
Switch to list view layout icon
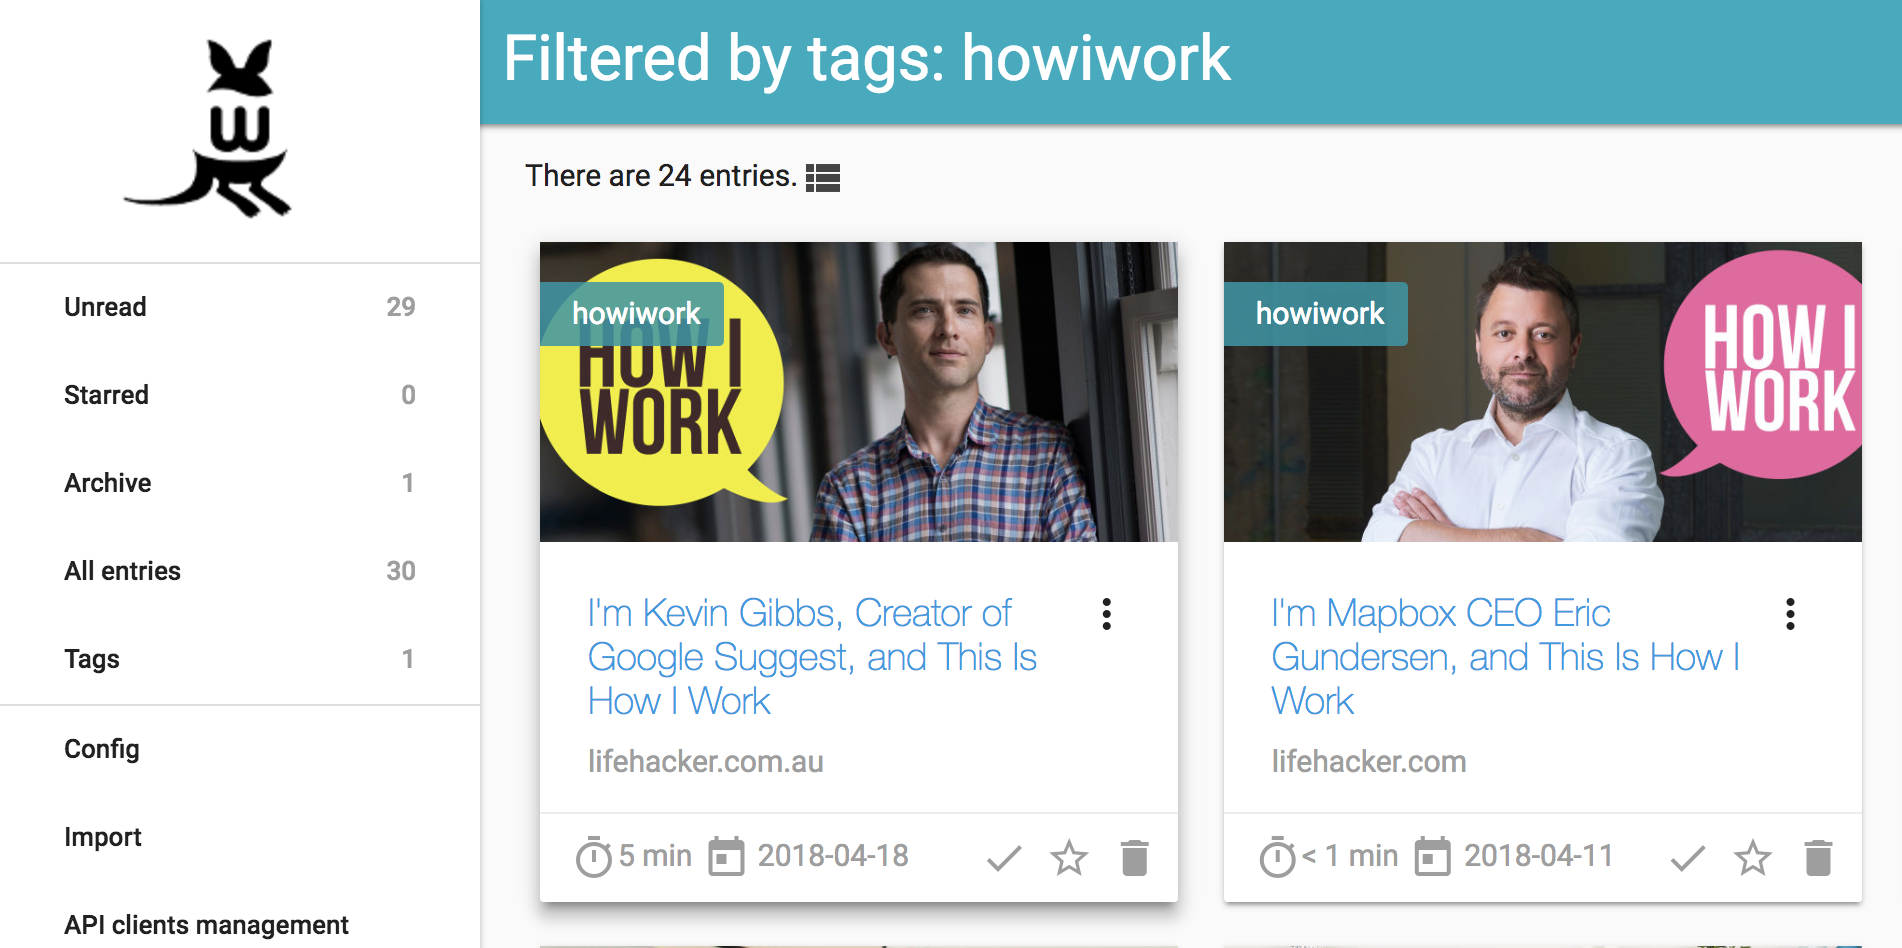(x=822, y=178)
